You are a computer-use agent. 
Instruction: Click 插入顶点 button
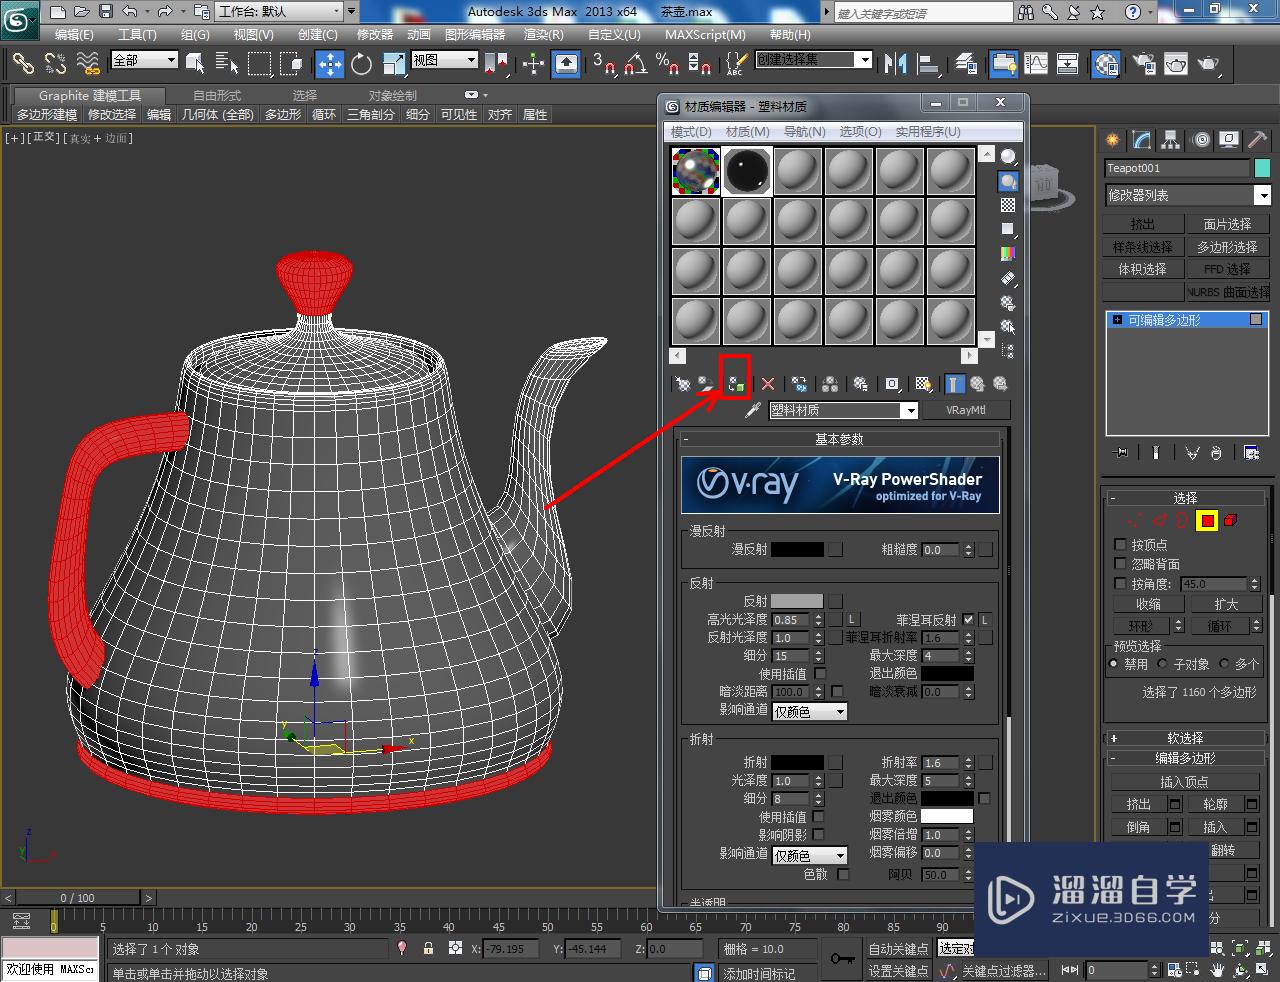[1185, 782]
